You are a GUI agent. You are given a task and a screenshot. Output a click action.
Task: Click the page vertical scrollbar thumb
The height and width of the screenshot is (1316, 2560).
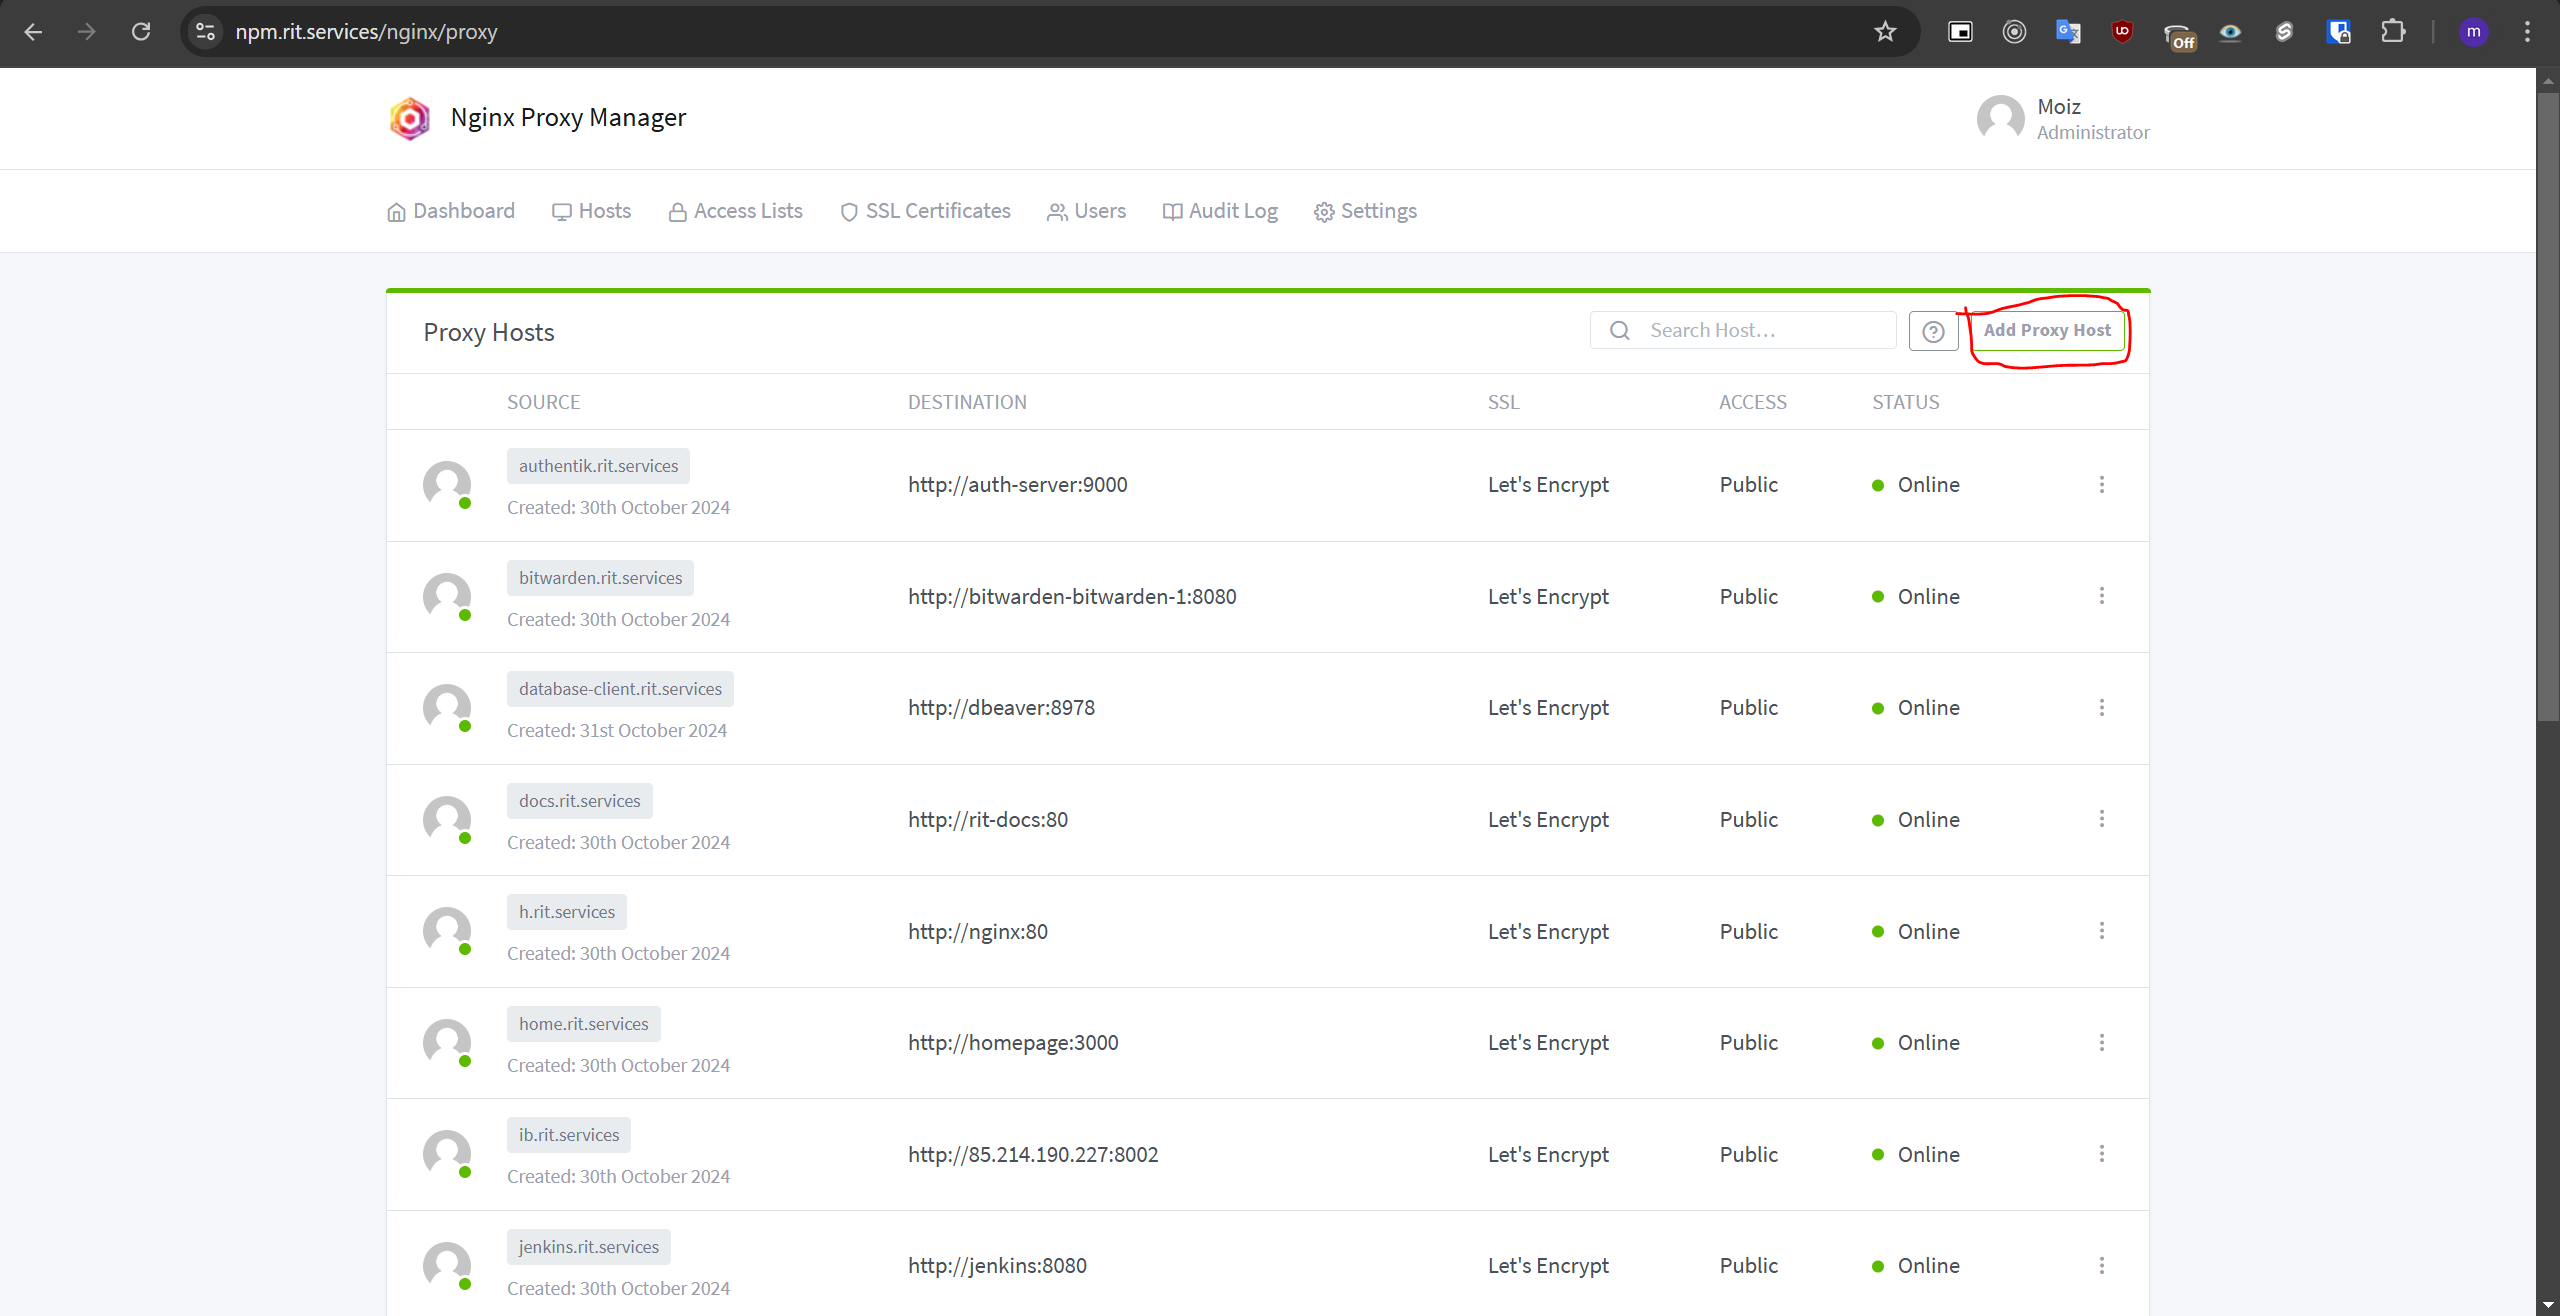pos(2548,405)
